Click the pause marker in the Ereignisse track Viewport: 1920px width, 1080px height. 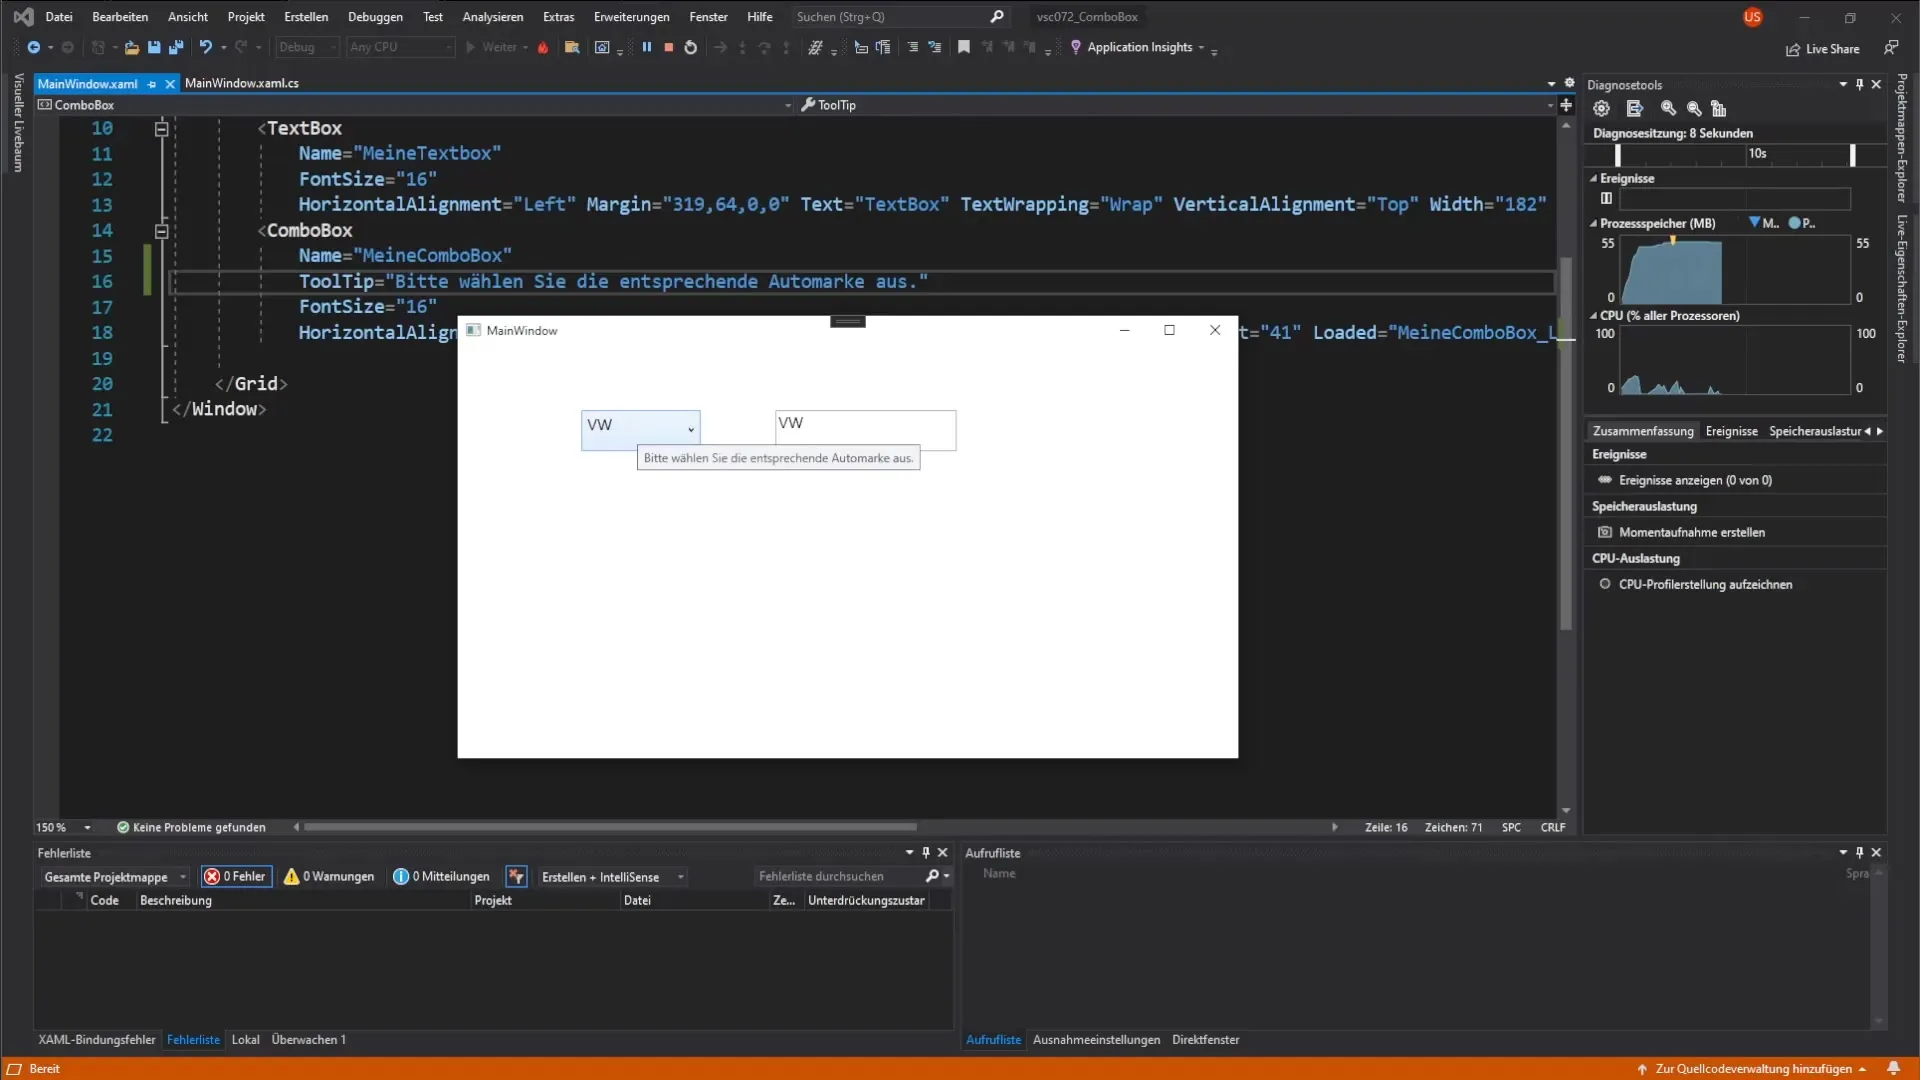(x=1606, y=198)
